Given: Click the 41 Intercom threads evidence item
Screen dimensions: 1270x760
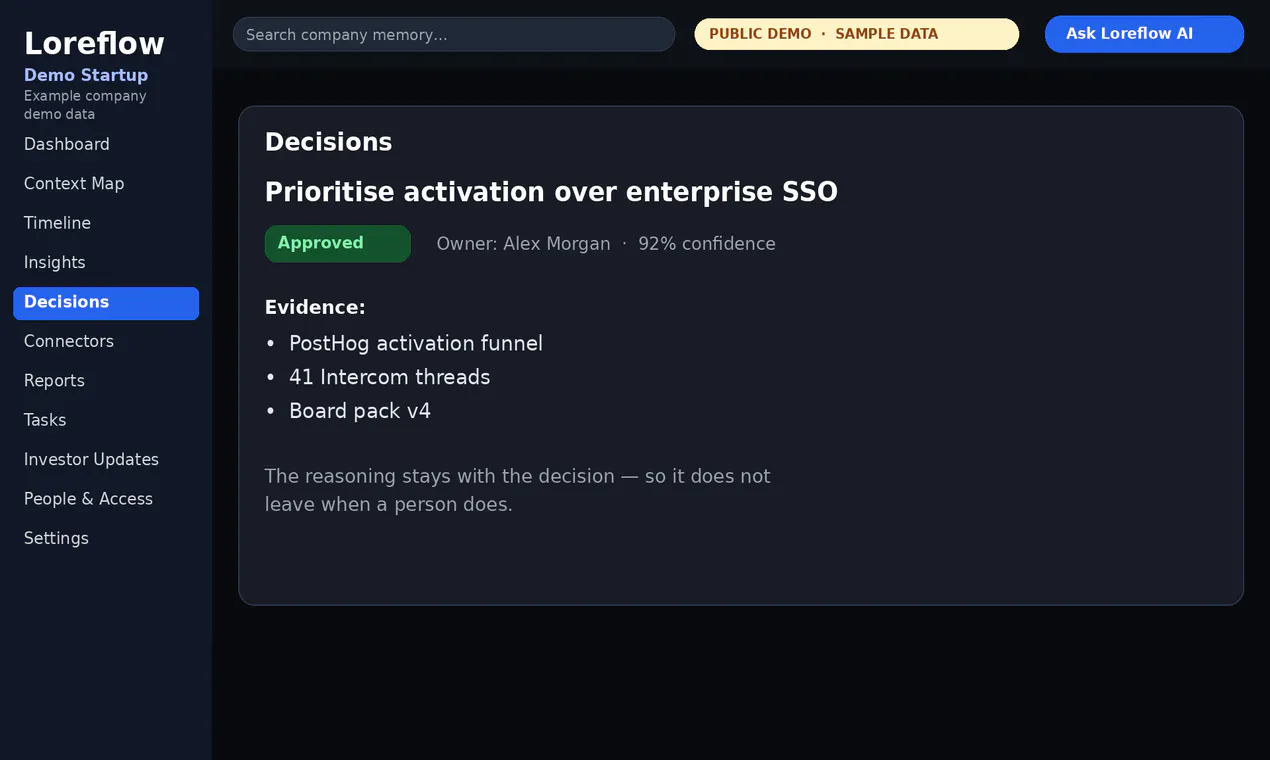Looking at the screenshot, I should coord(390,378).
